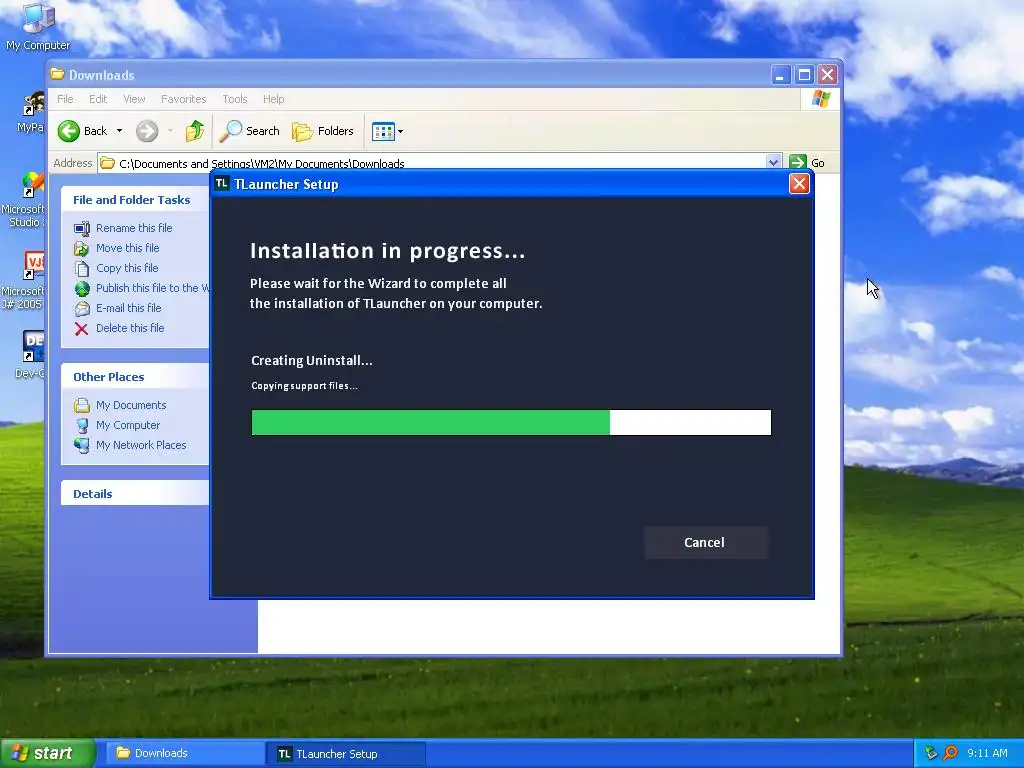Click Publish this file to the Web
This screenshot has width=1024, height=768.
tap(153, 288)
